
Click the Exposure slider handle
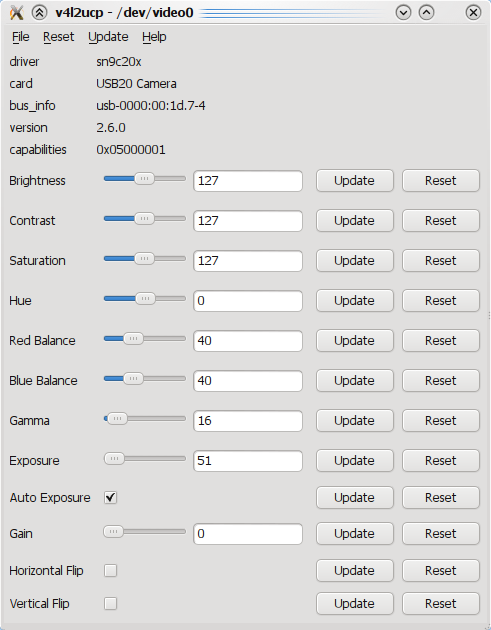tap(115, 458)
